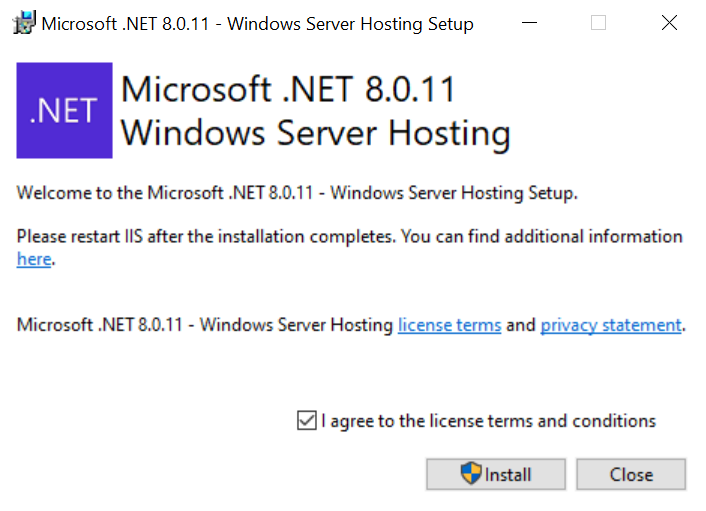Click the purple .NET logo
This screenshot has width=706, height=511.
coord(64,110)
